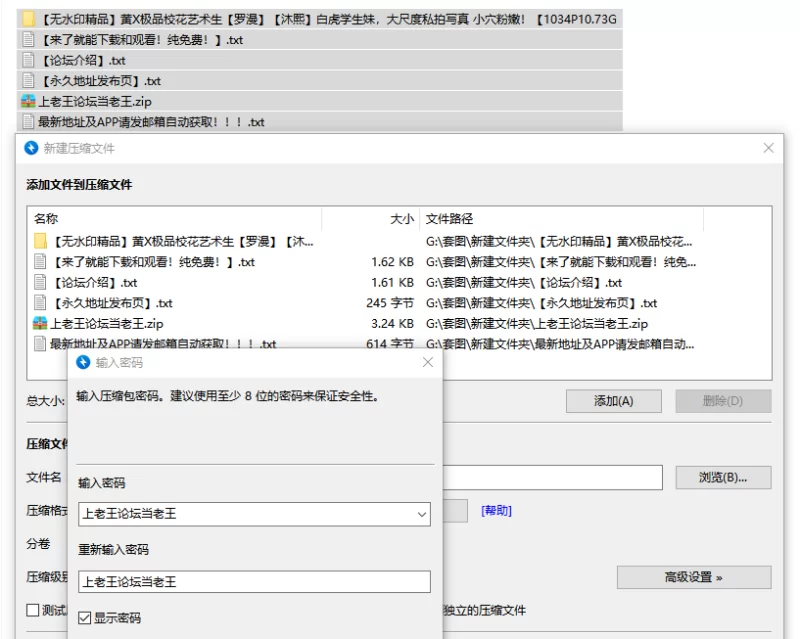
Task: Expand 高级设置 options
Action: (x=693, y=577)
